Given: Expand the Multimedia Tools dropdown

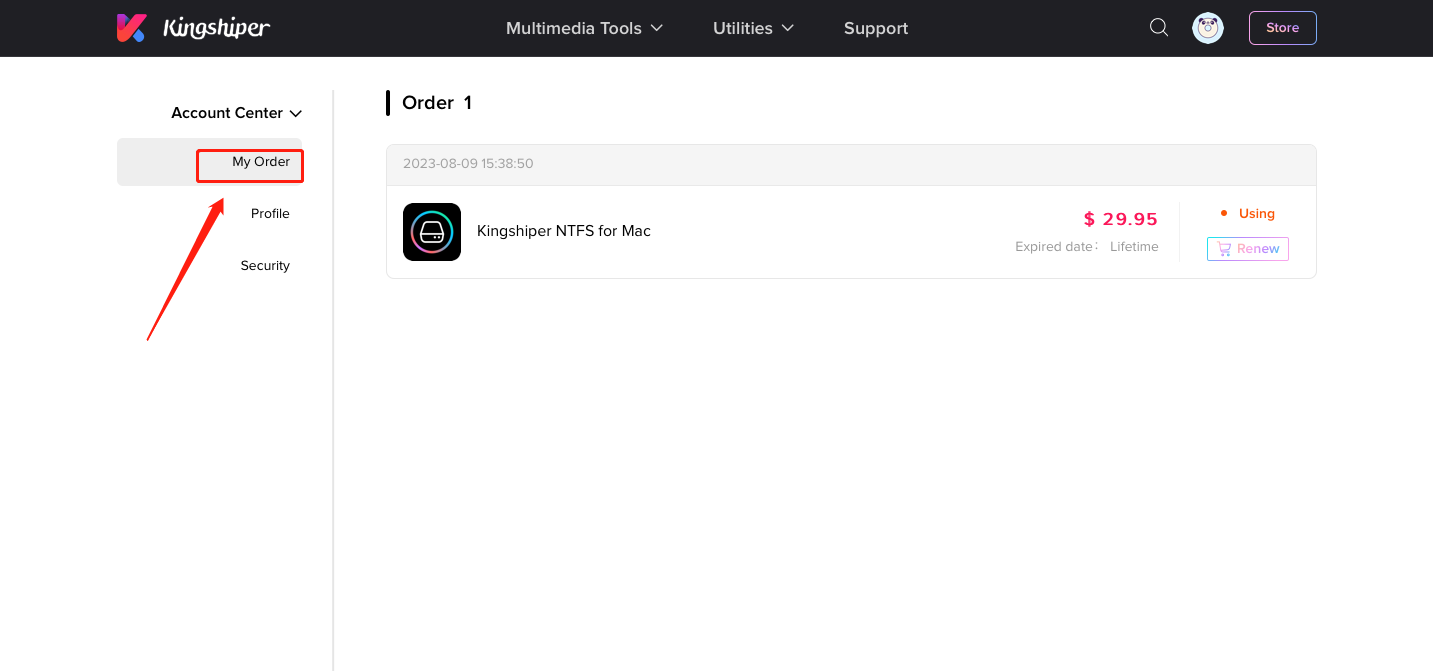Looking at the screenshot, I should [584, 28].
